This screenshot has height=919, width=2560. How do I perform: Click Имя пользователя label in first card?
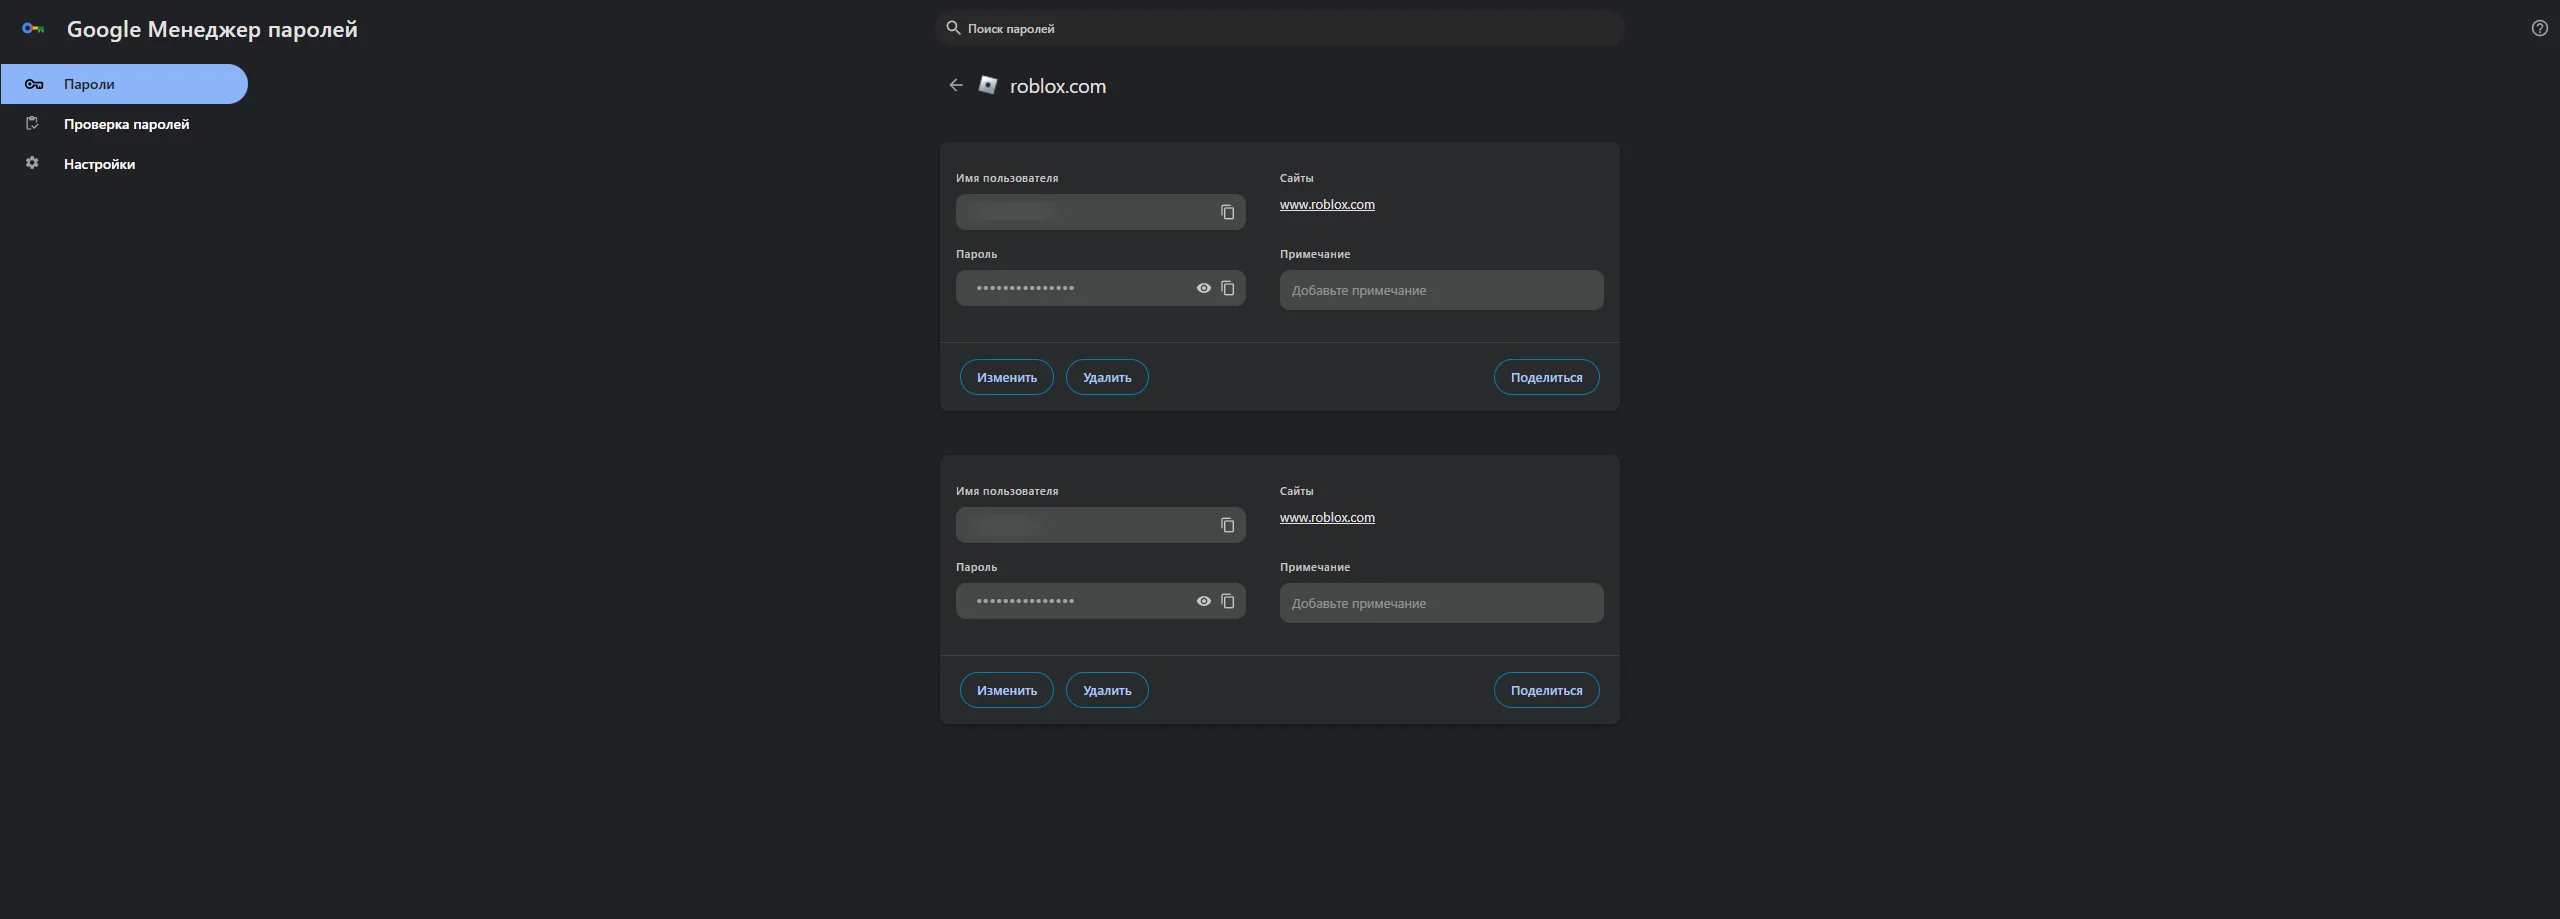click(1007, 178)
